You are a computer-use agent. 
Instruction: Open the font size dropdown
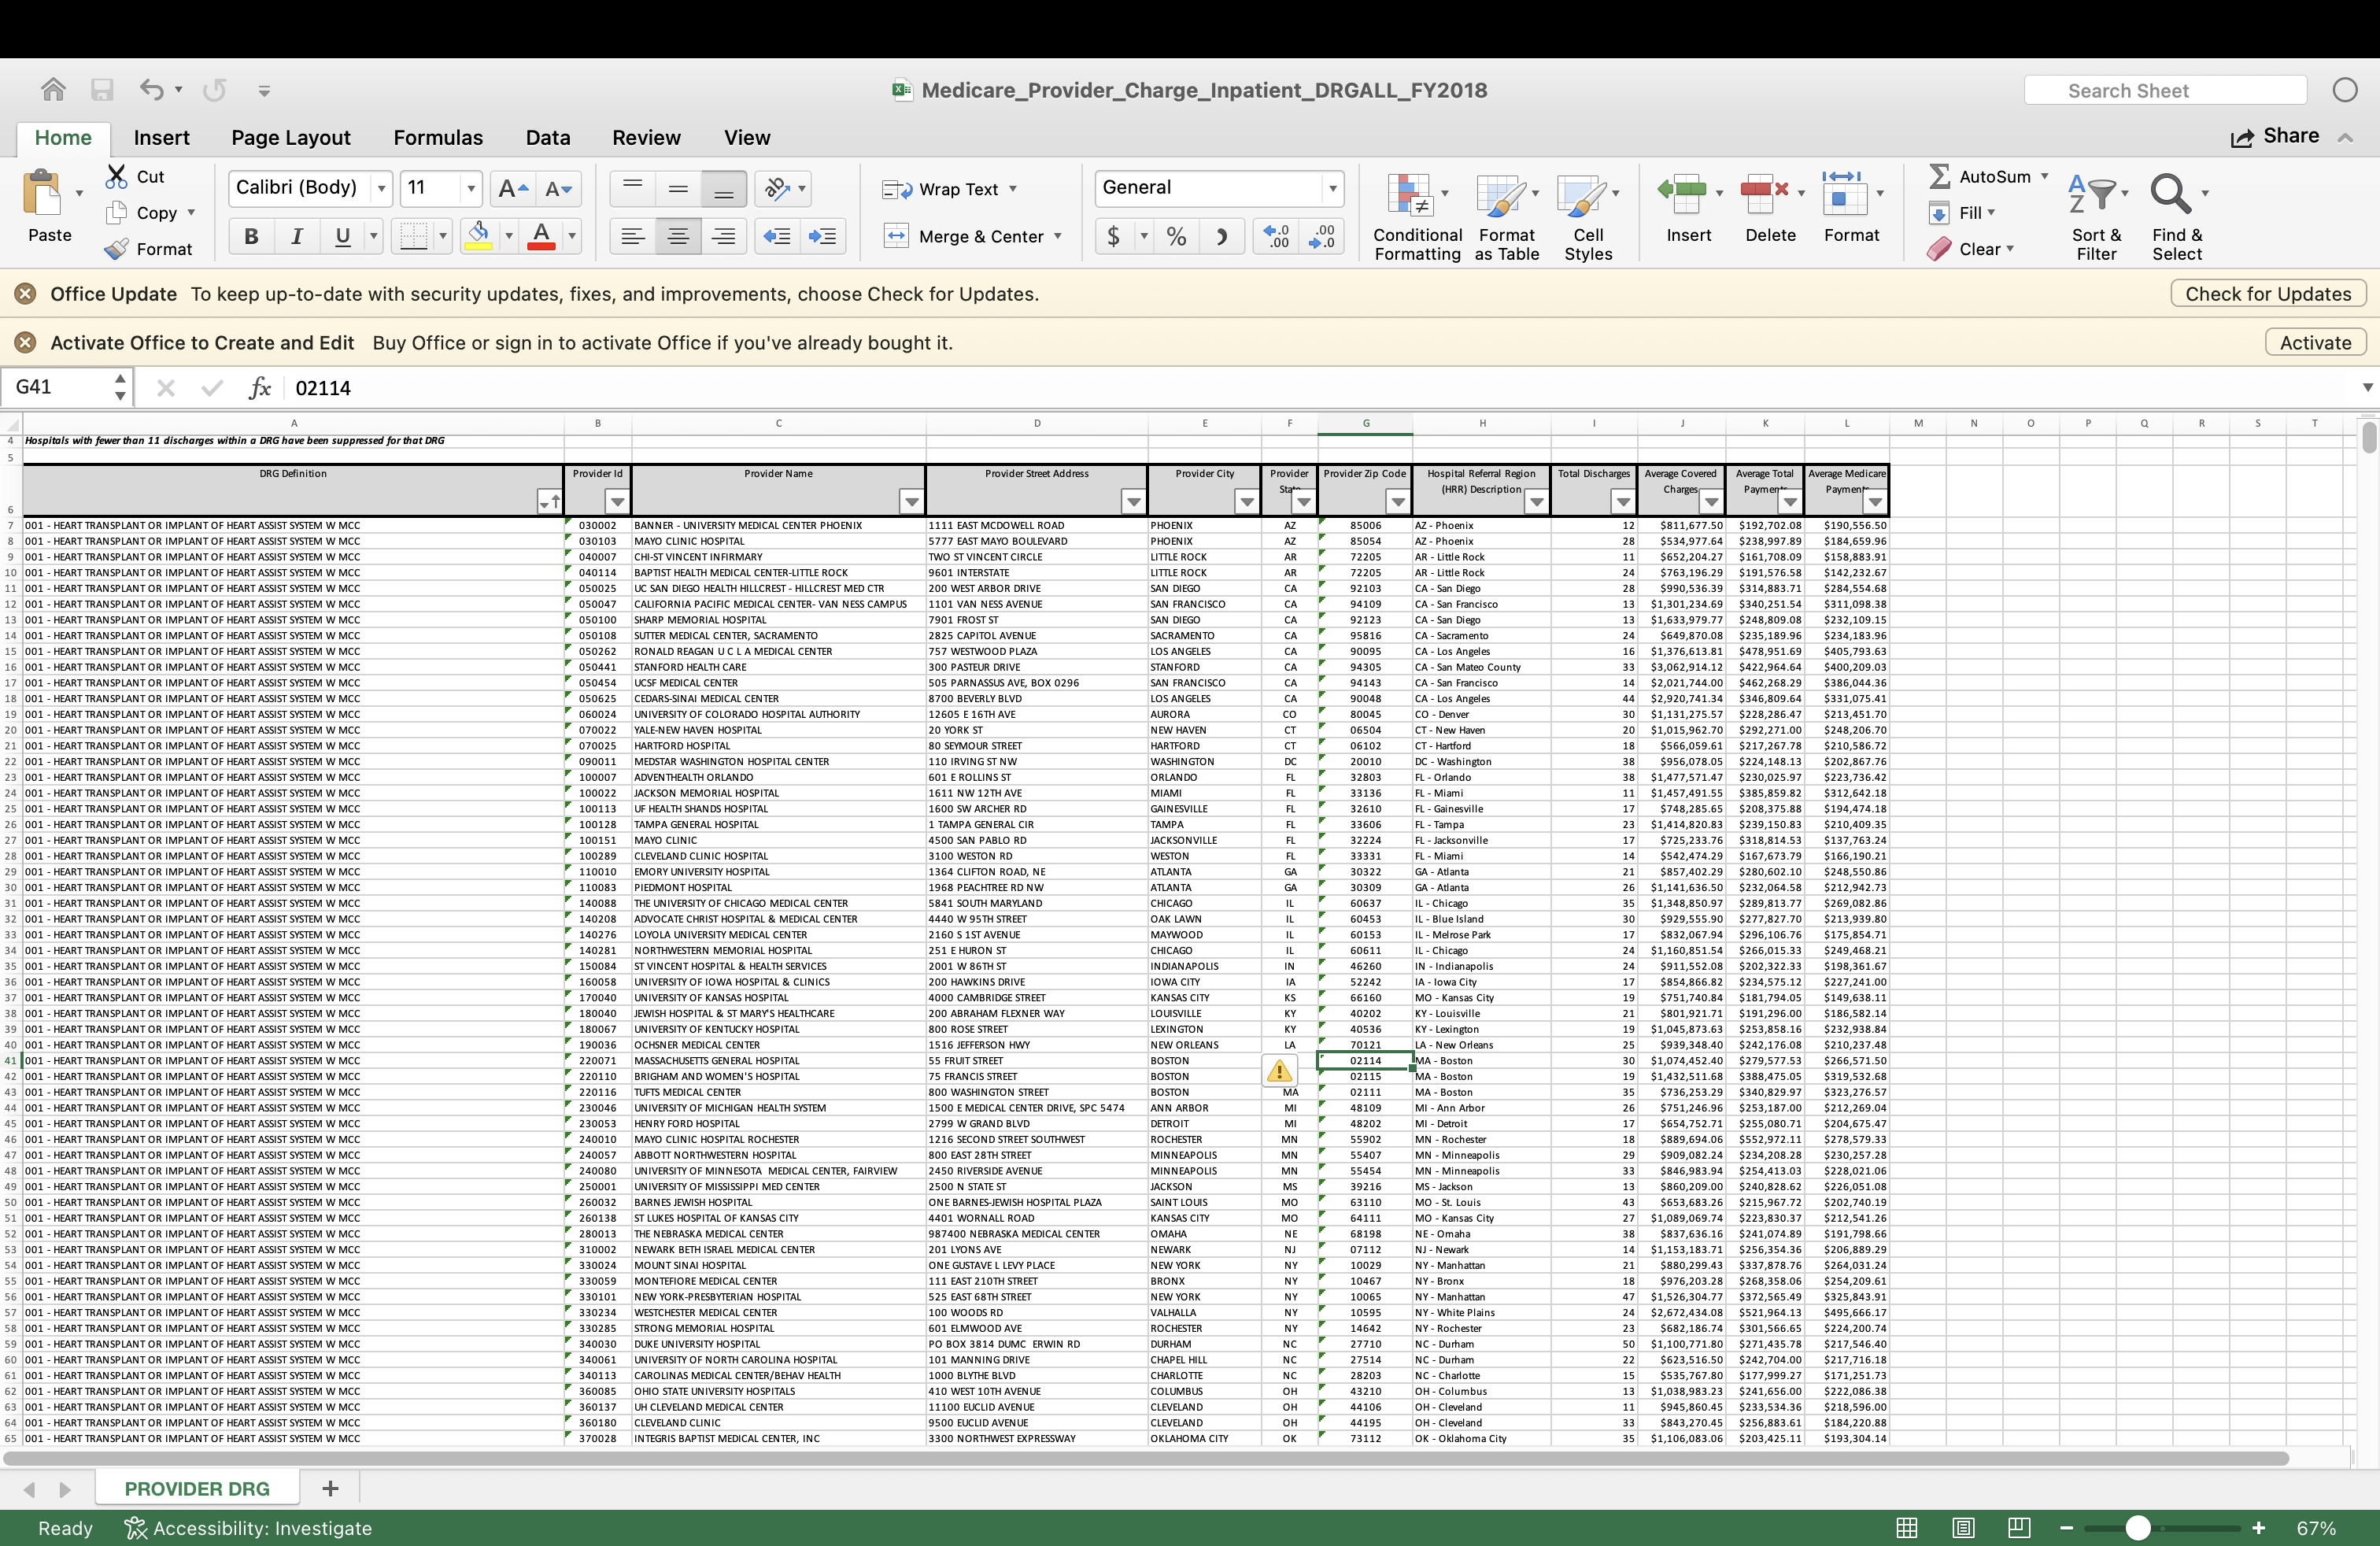click(469, 188)
